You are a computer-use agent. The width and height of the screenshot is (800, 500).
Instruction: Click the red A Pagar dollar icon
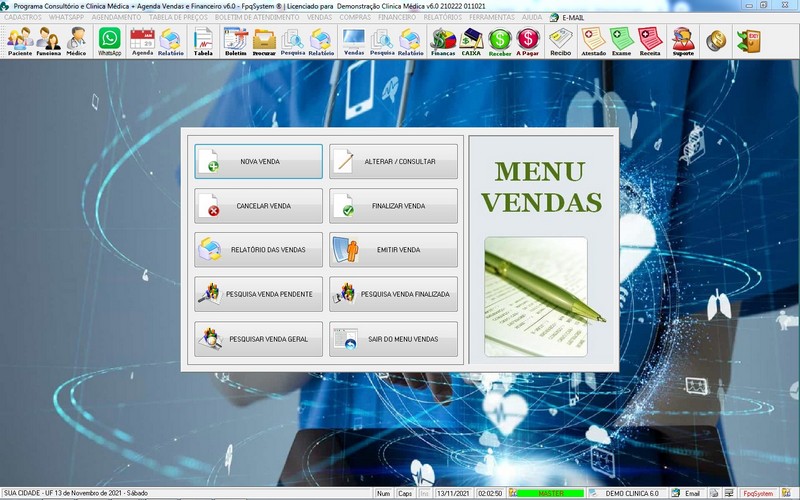pos(528,41)
